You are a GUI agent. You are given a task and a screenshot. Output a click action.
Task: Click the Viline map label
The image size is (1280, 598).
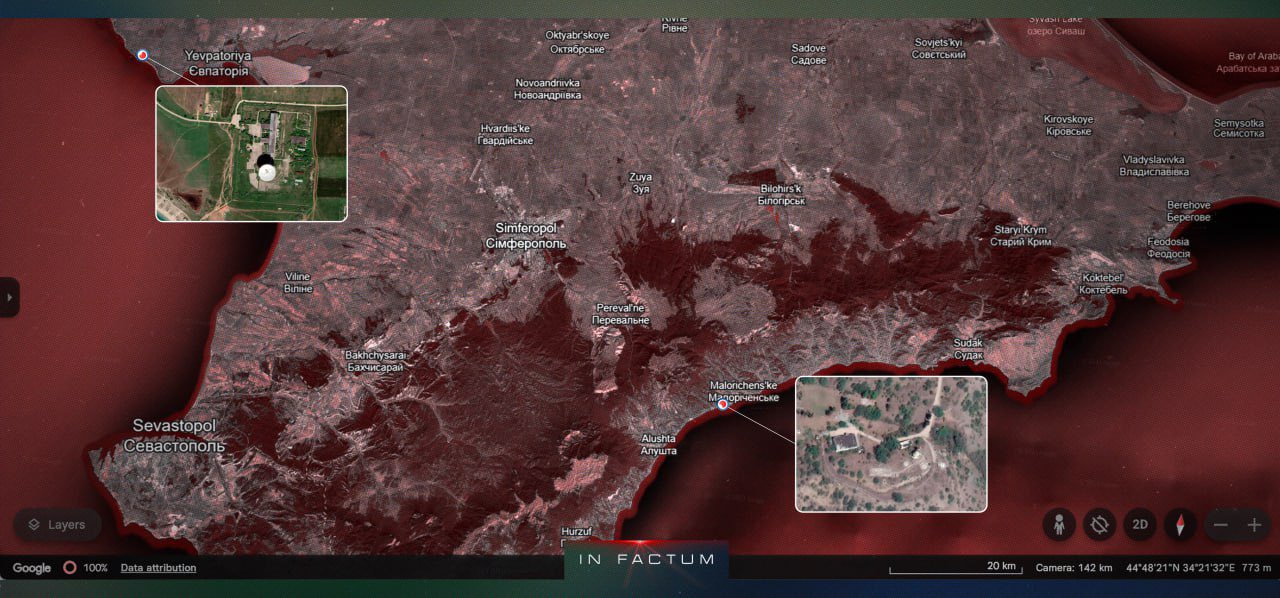coord(298,282)
